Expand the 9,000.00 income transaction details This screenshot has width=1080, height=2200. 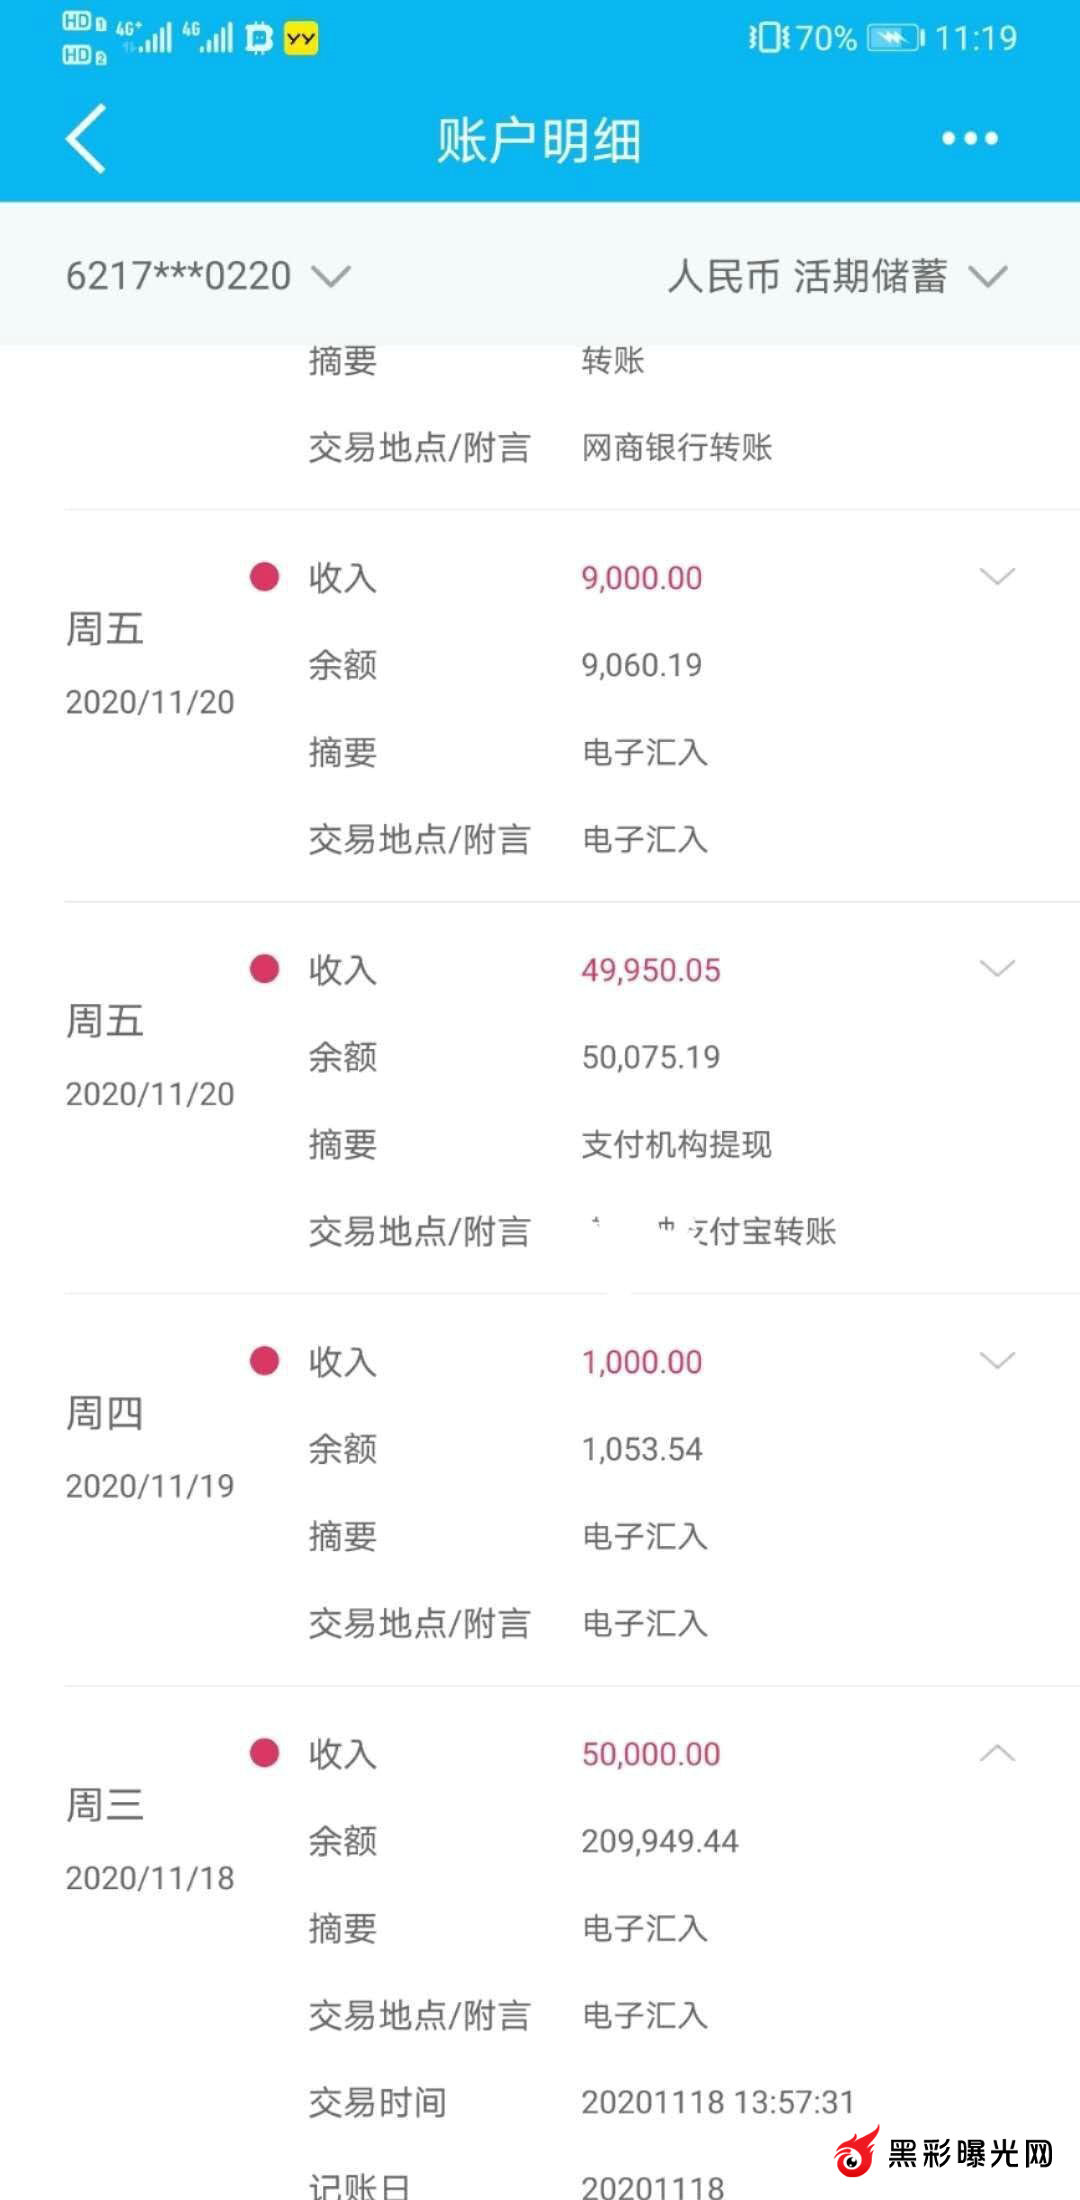pos(996,577)
